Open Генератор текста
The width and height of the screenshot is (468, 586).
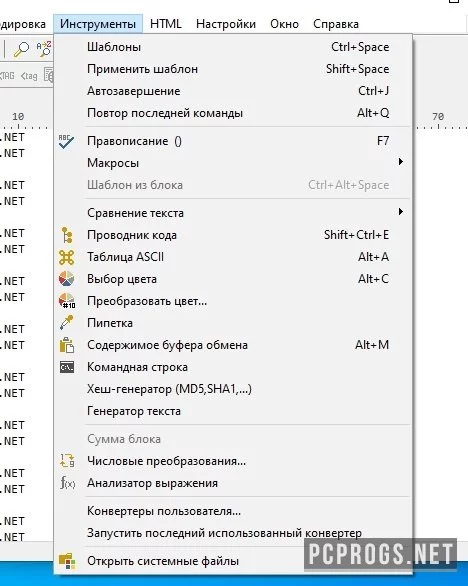pyautogui.click(x=234, y=411)
